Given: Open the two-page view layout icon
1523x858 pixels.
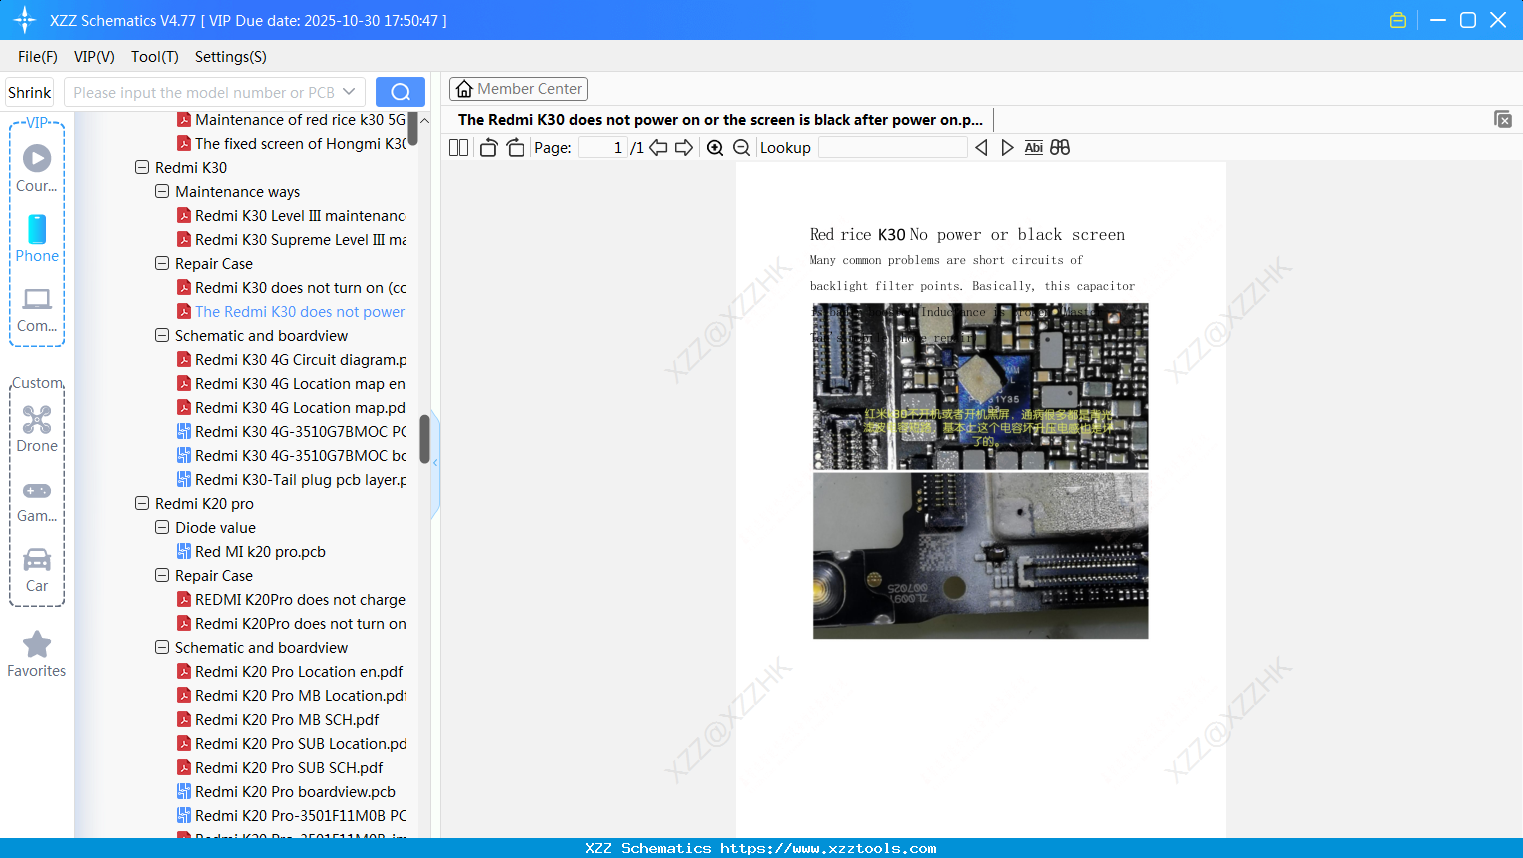Looking at the screenshot, I should tap(457, 147).
